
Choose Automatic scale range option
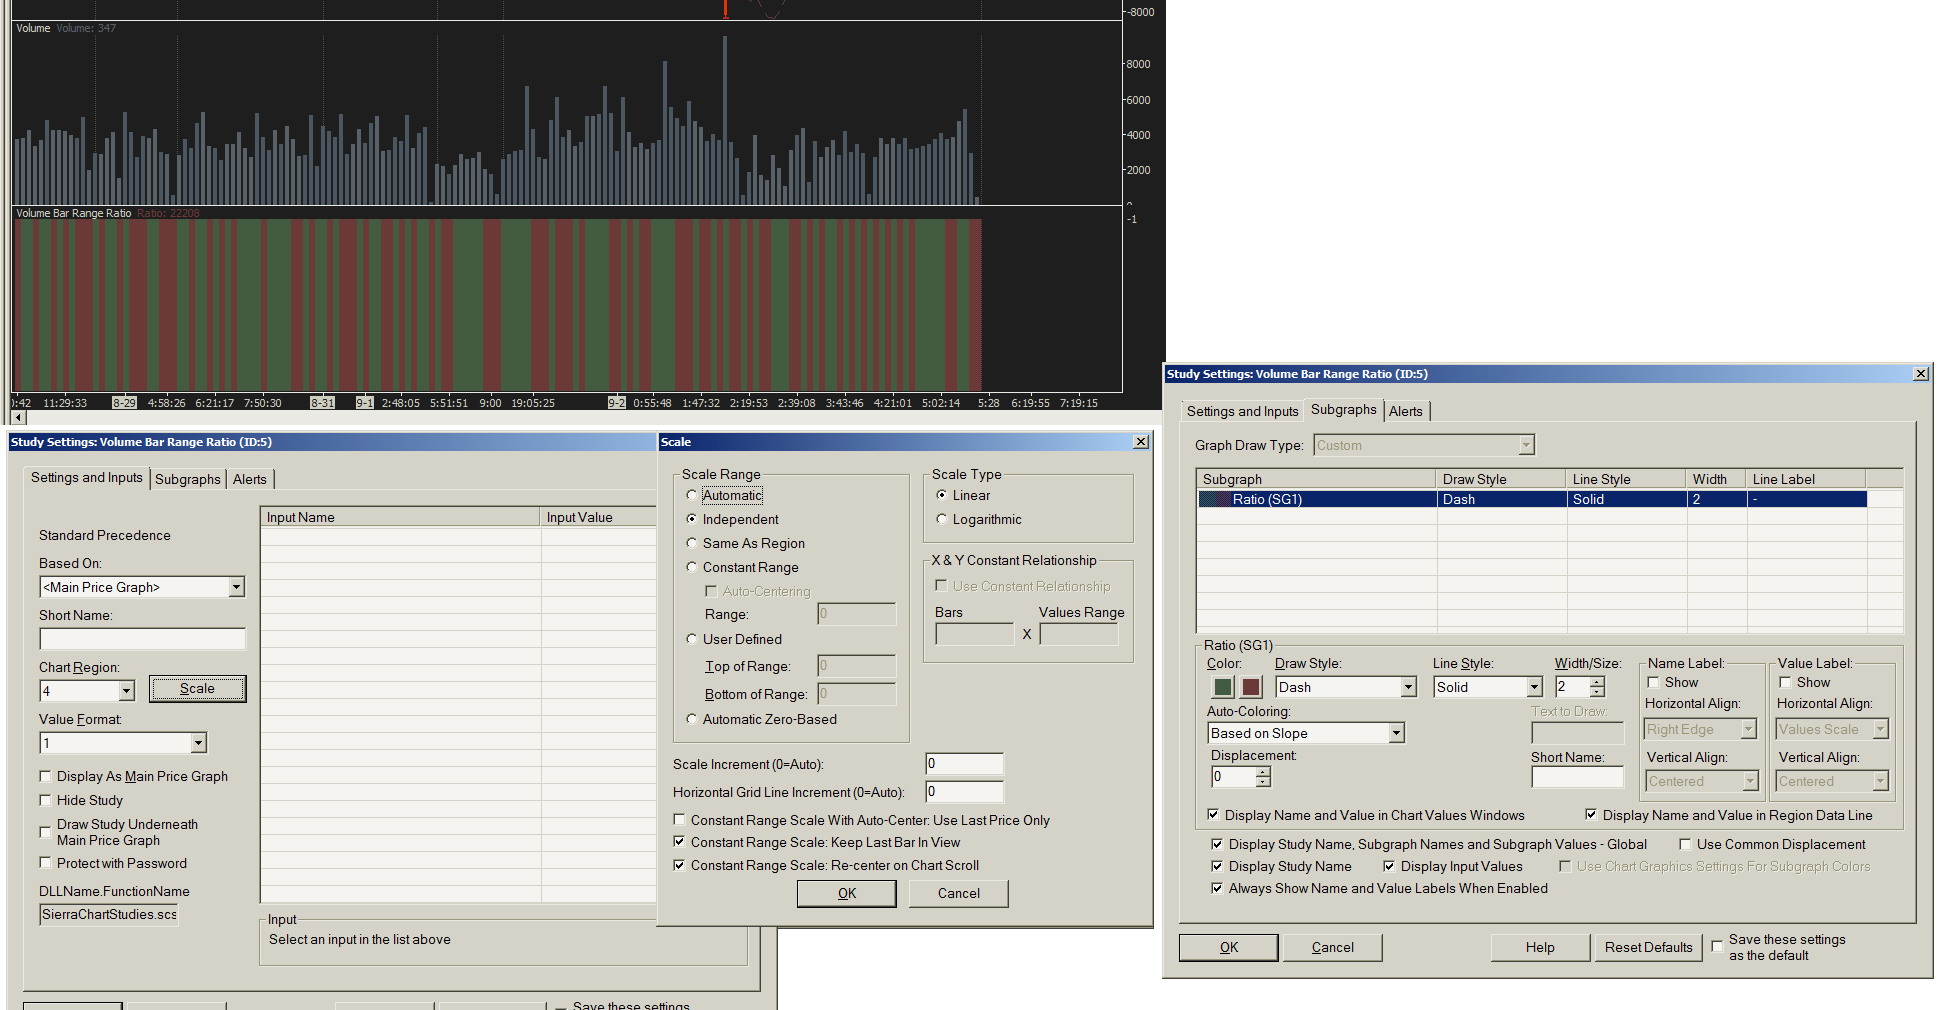click(x=692, y=495)
